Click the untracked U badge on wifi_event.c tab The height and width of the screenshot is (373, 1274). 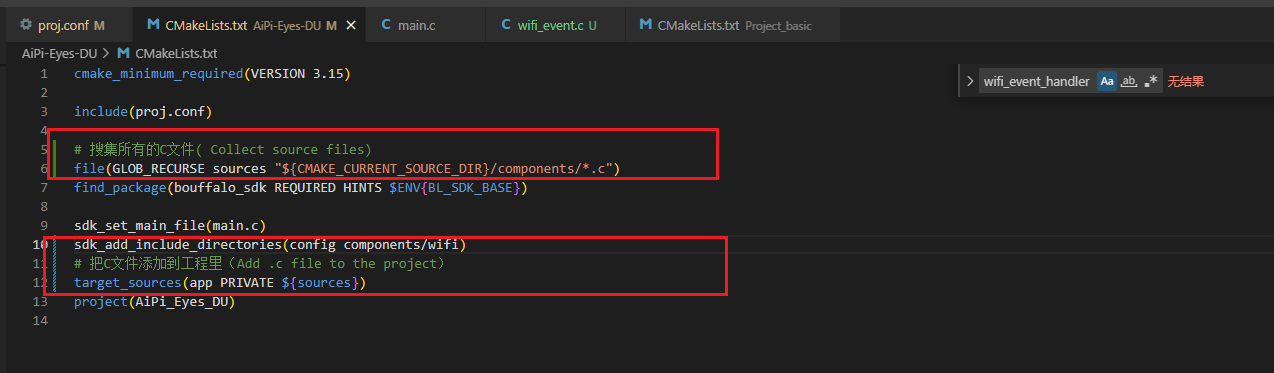pos(593,25)
